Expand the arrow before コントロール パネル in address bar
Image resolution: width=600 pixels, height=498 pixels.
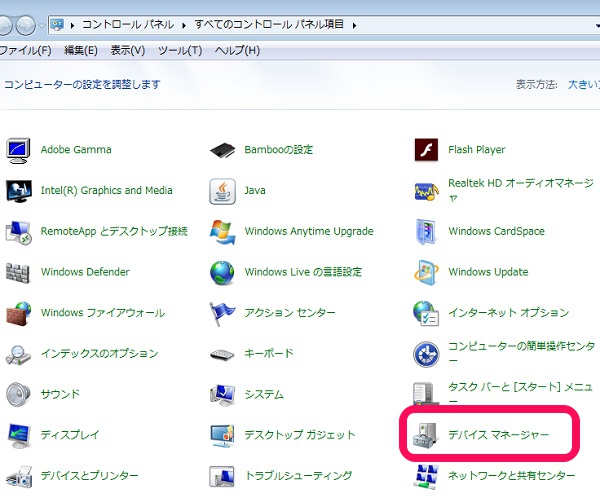[72, 26]
